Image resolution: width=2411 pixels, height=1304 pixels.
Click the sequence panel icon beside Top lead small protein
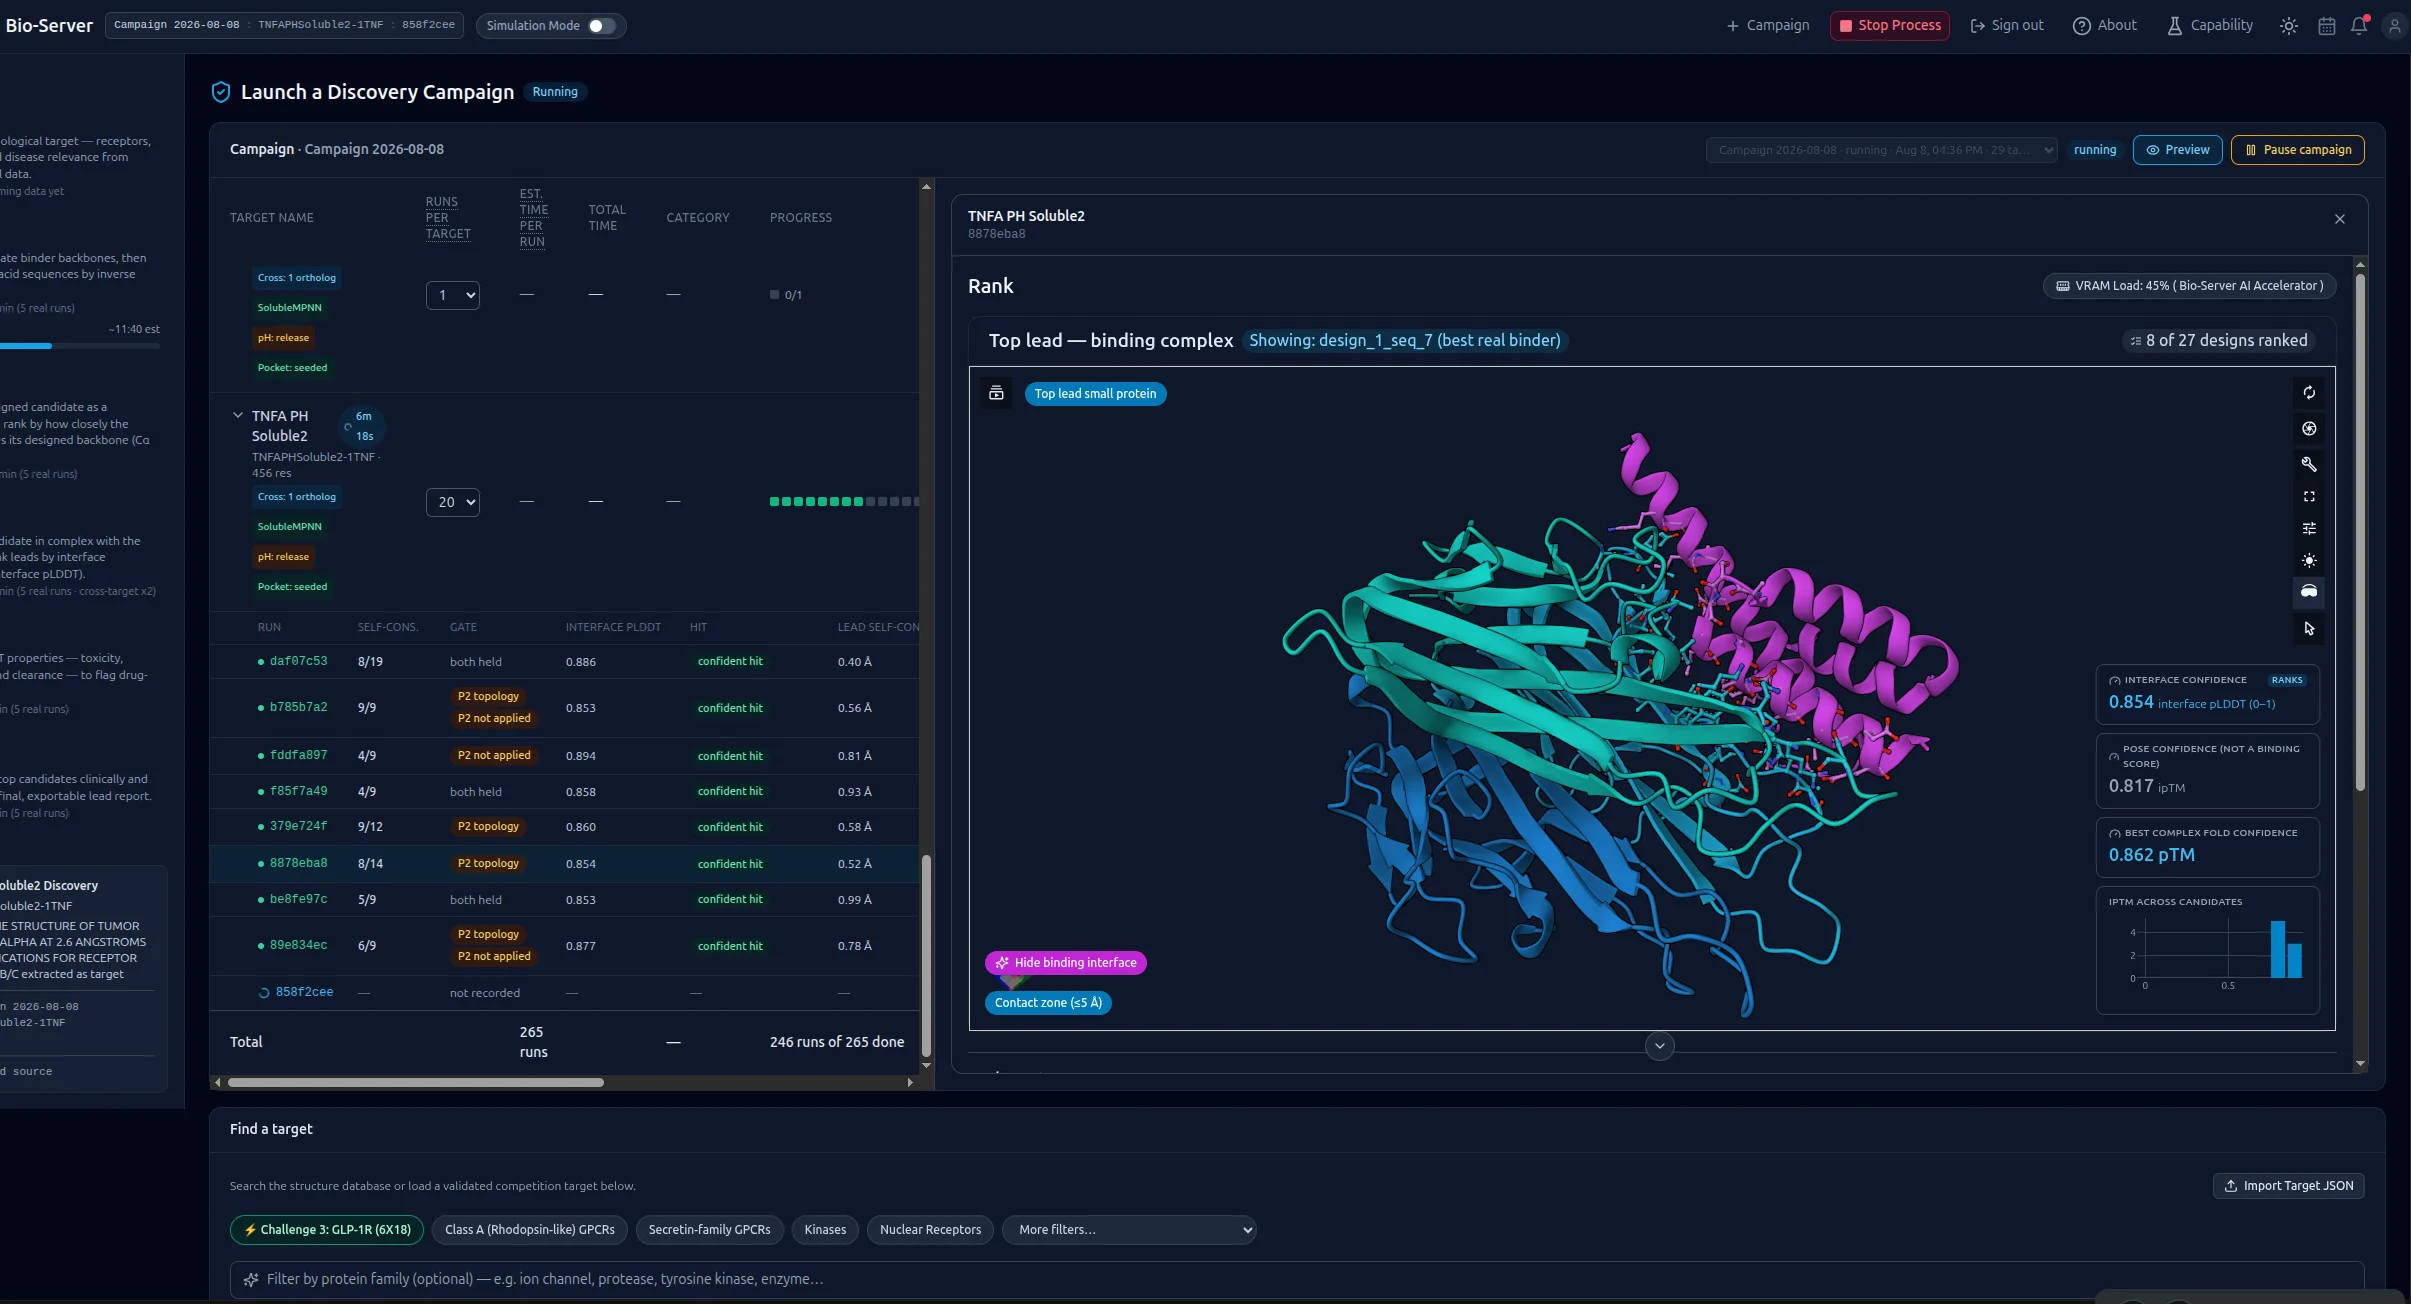996,393
